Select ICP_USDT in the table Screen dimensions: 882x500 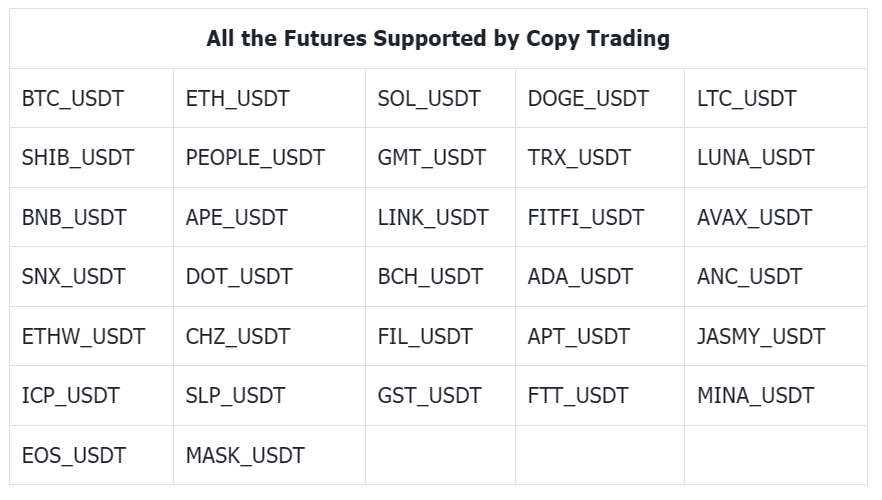click(70, 396)
